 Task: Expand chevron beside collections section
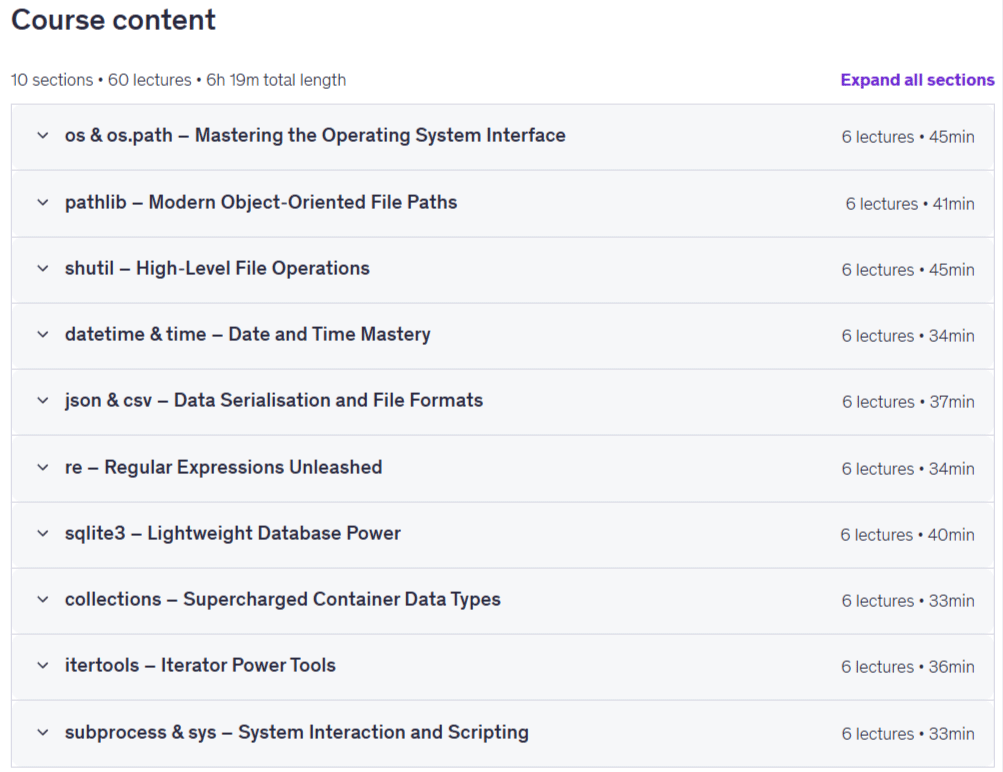click(43, 600)
